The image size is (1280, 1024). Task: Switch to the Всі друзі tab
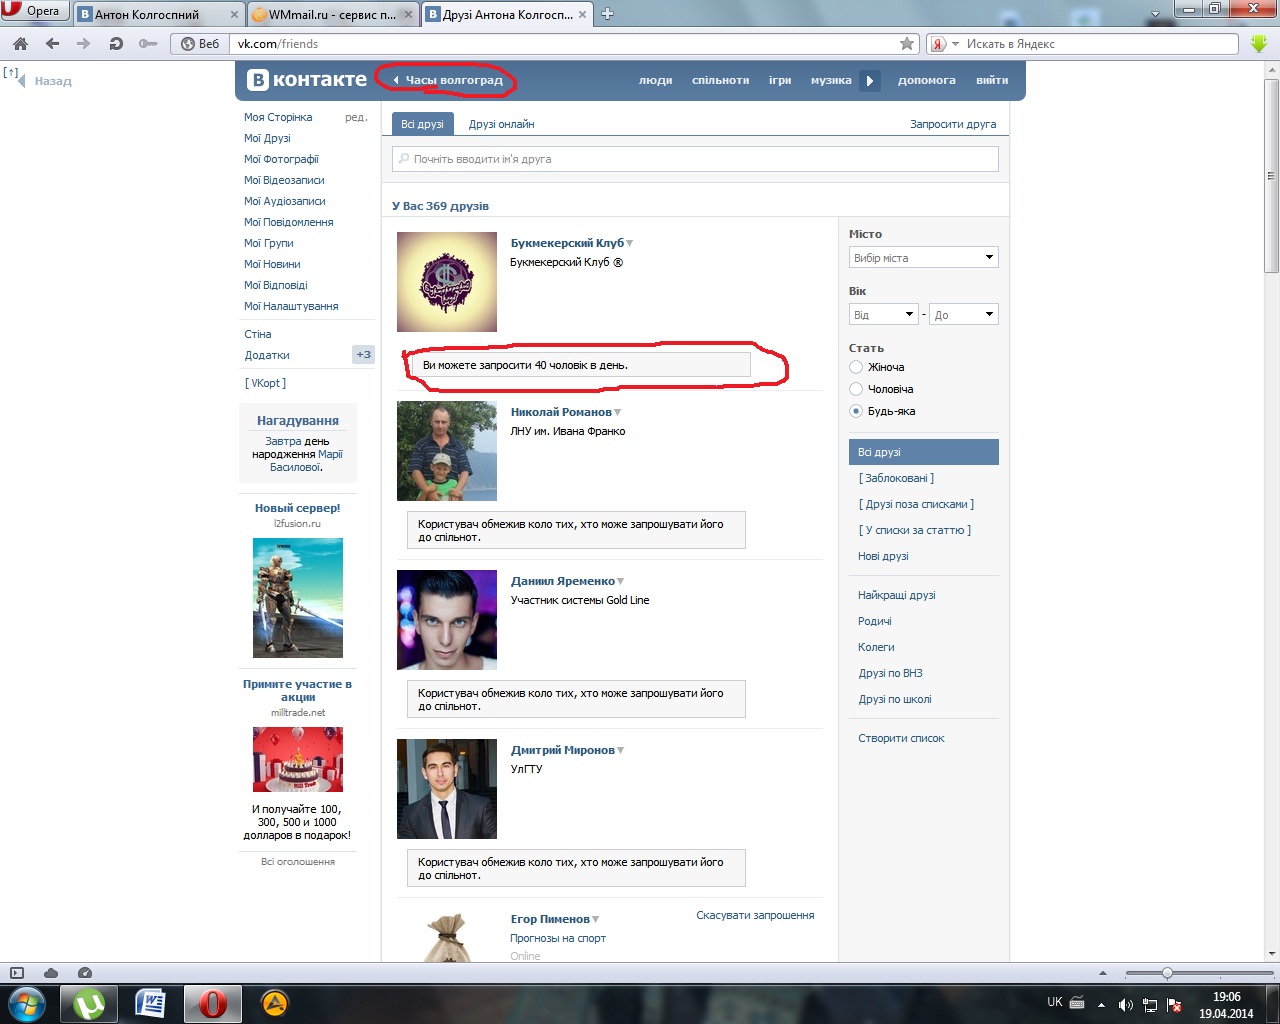click(x=422, y=124)
